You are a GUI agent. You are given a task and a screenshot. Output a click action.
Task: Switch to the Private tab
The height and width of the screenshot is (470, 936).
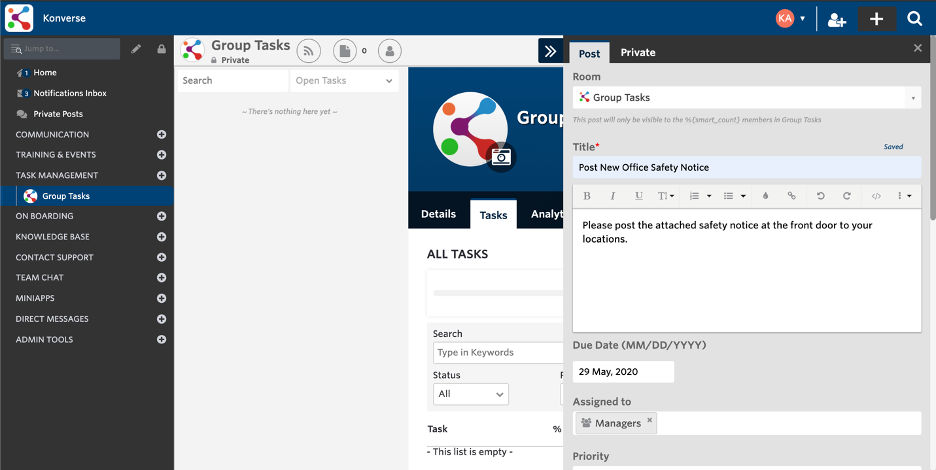pos(638,52)
